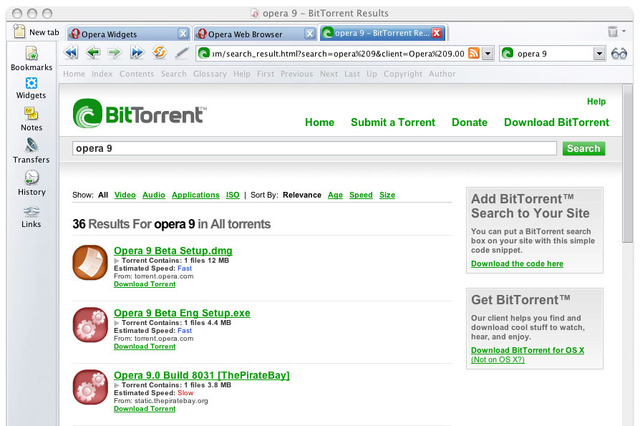This screenshot has width=640, height=426.
Task: Click the BitTorrent site Home link
Action: point(320,122)
